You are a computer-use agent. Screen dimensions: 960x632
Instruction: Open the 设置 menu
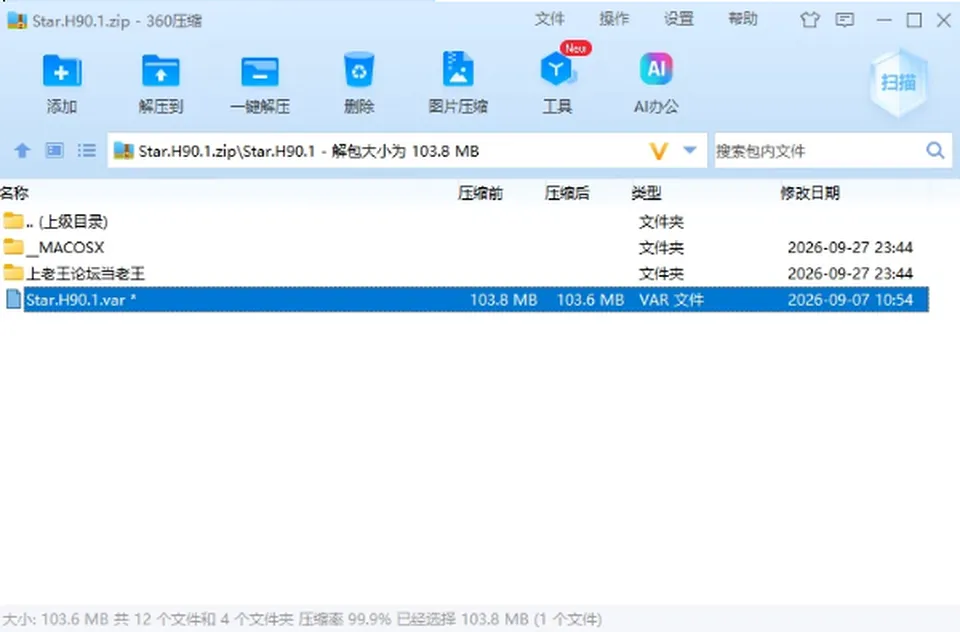(x=679, y=20)
